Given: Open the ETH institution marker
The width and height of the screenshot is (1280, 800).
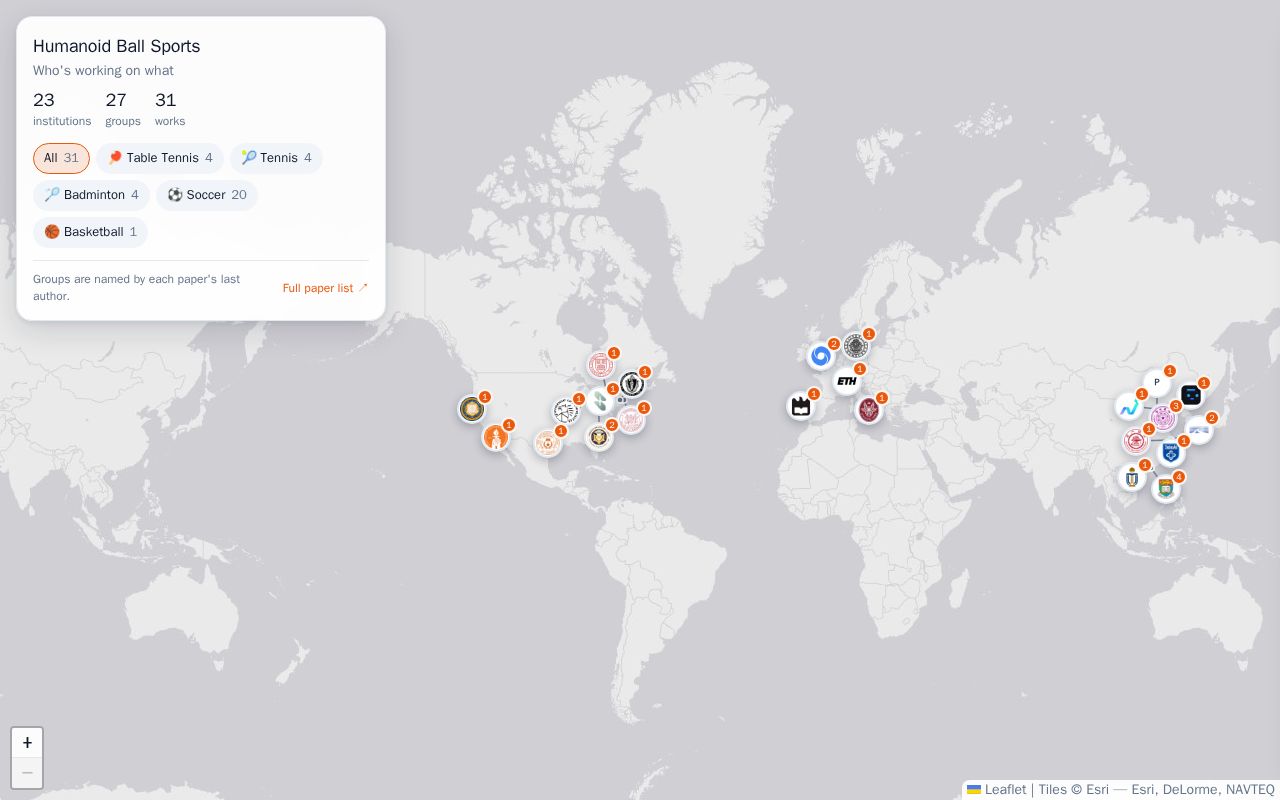Looking at the screenshot, I should (x=847, y=381).
